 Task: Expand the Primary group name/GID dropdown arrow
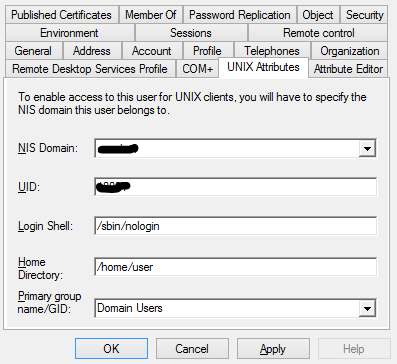367,308
